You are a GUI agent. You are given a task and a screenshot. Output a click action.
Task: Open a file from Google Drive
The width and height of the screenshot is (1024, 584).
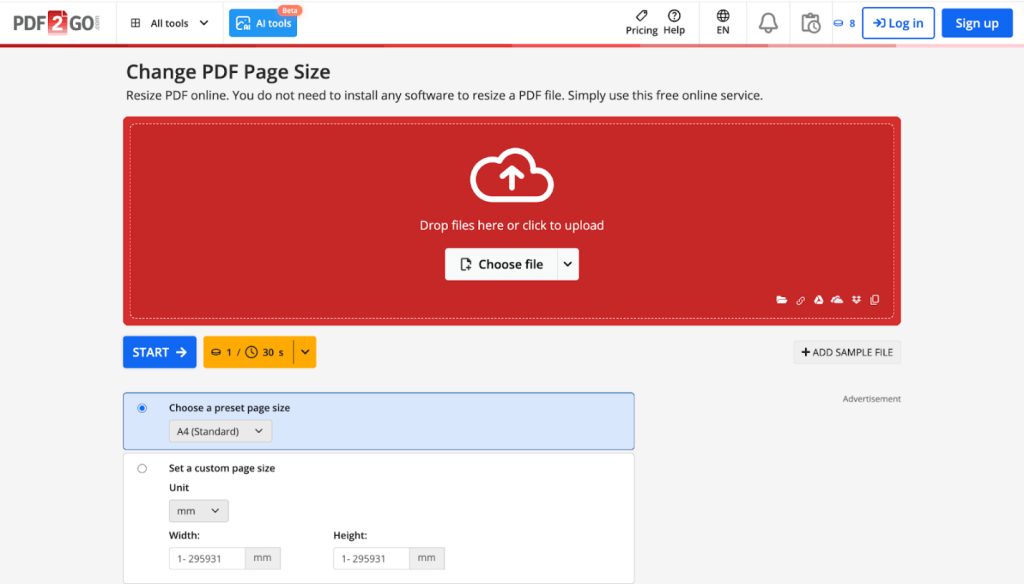coord(818,299)
